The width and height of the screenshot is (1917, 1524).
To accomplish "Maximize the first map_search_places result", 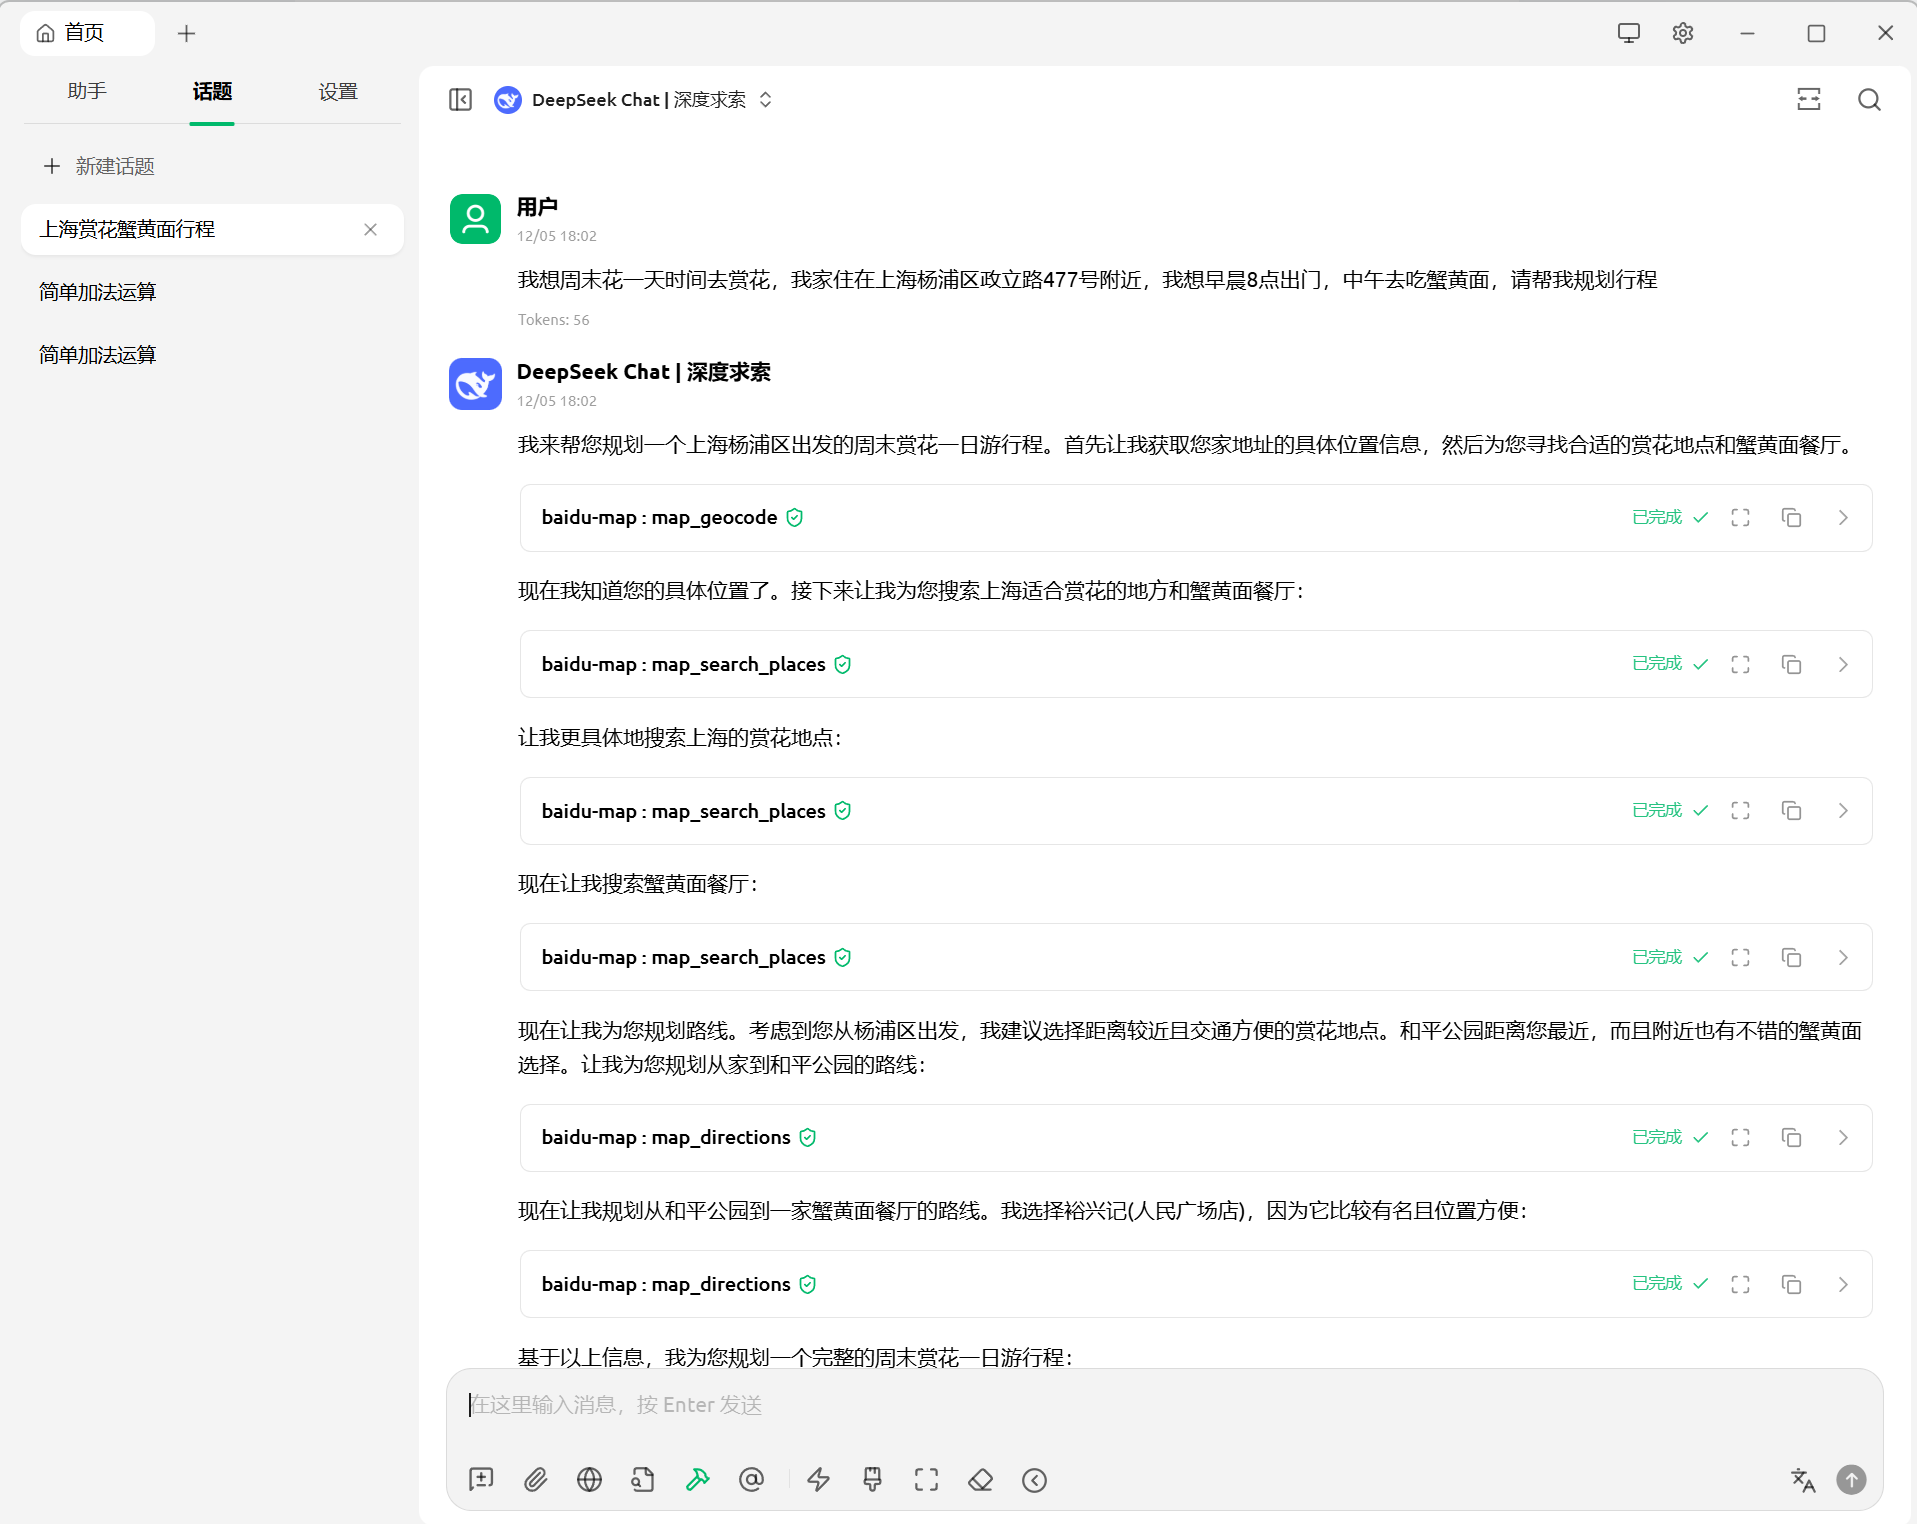I will [1740, 665].
